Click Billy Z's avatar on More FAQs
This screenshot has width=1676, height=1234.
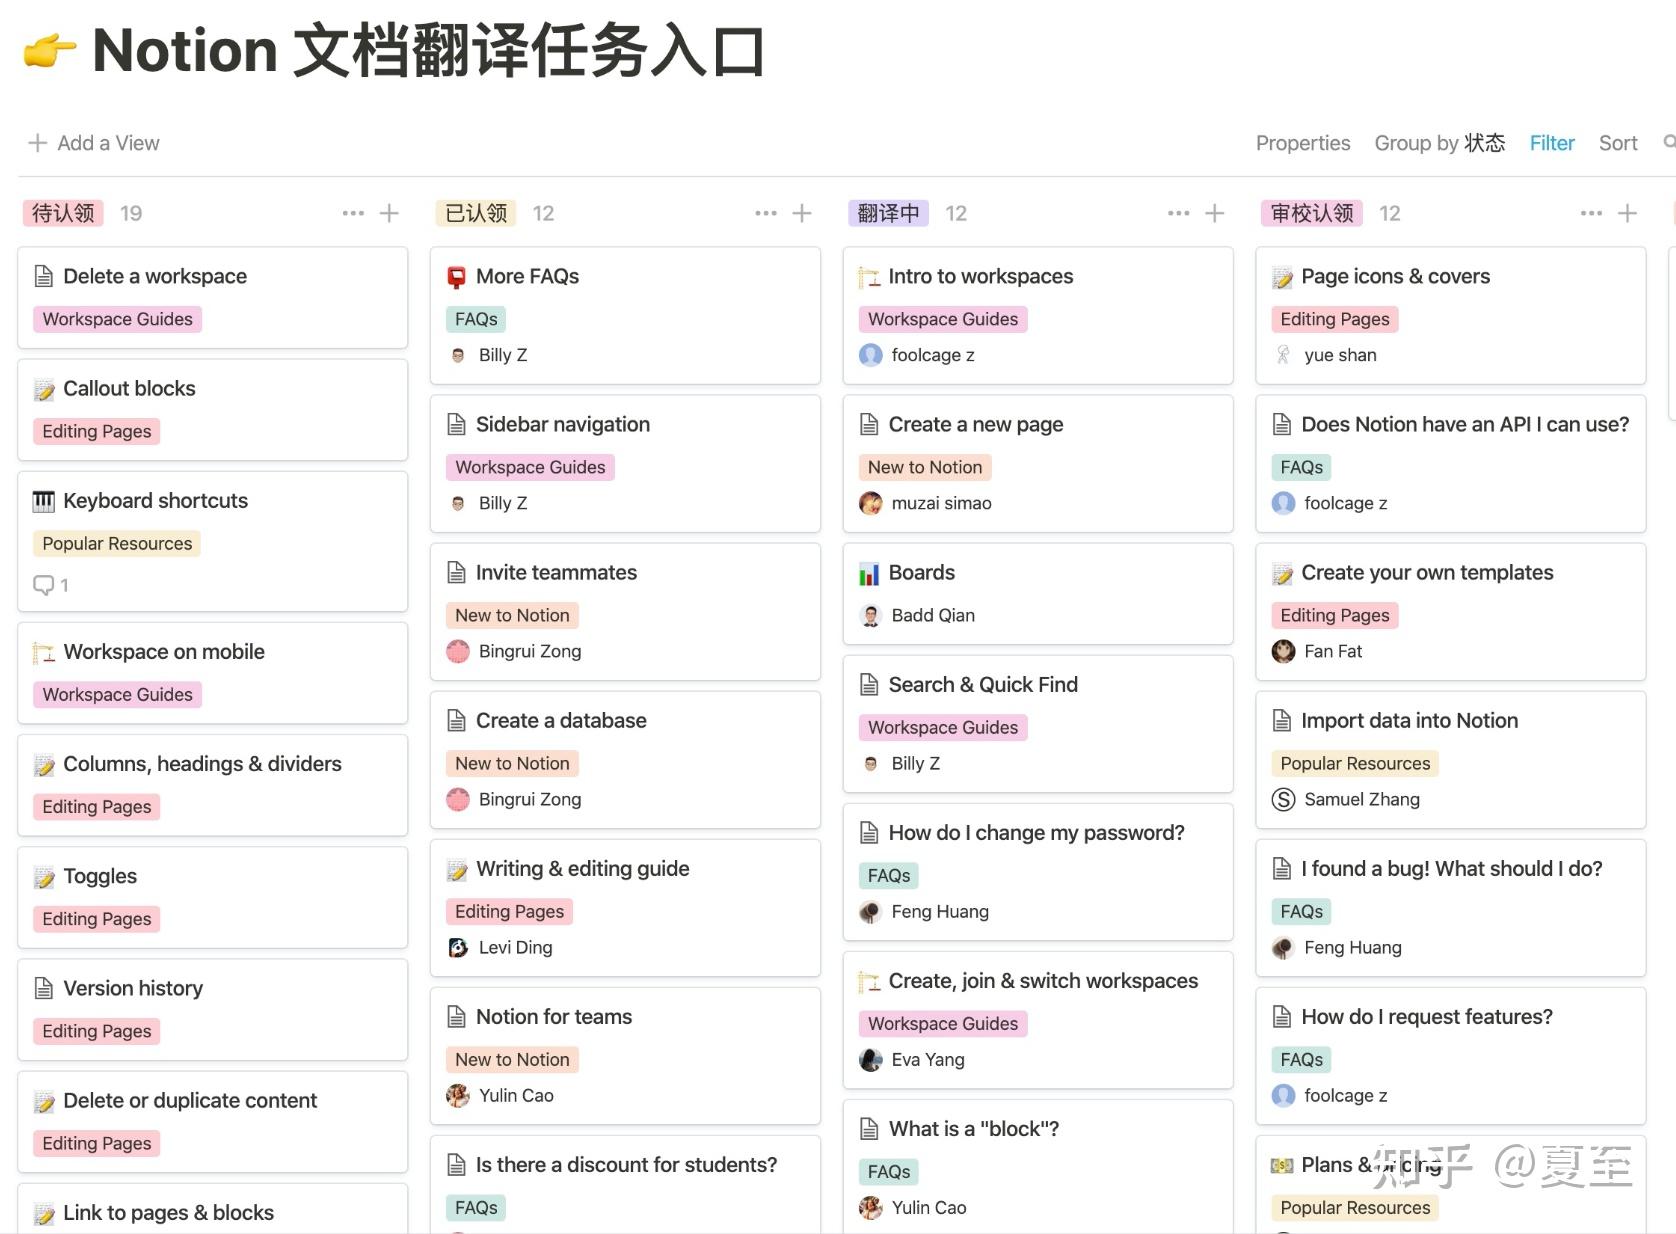[x=456, y=354]
